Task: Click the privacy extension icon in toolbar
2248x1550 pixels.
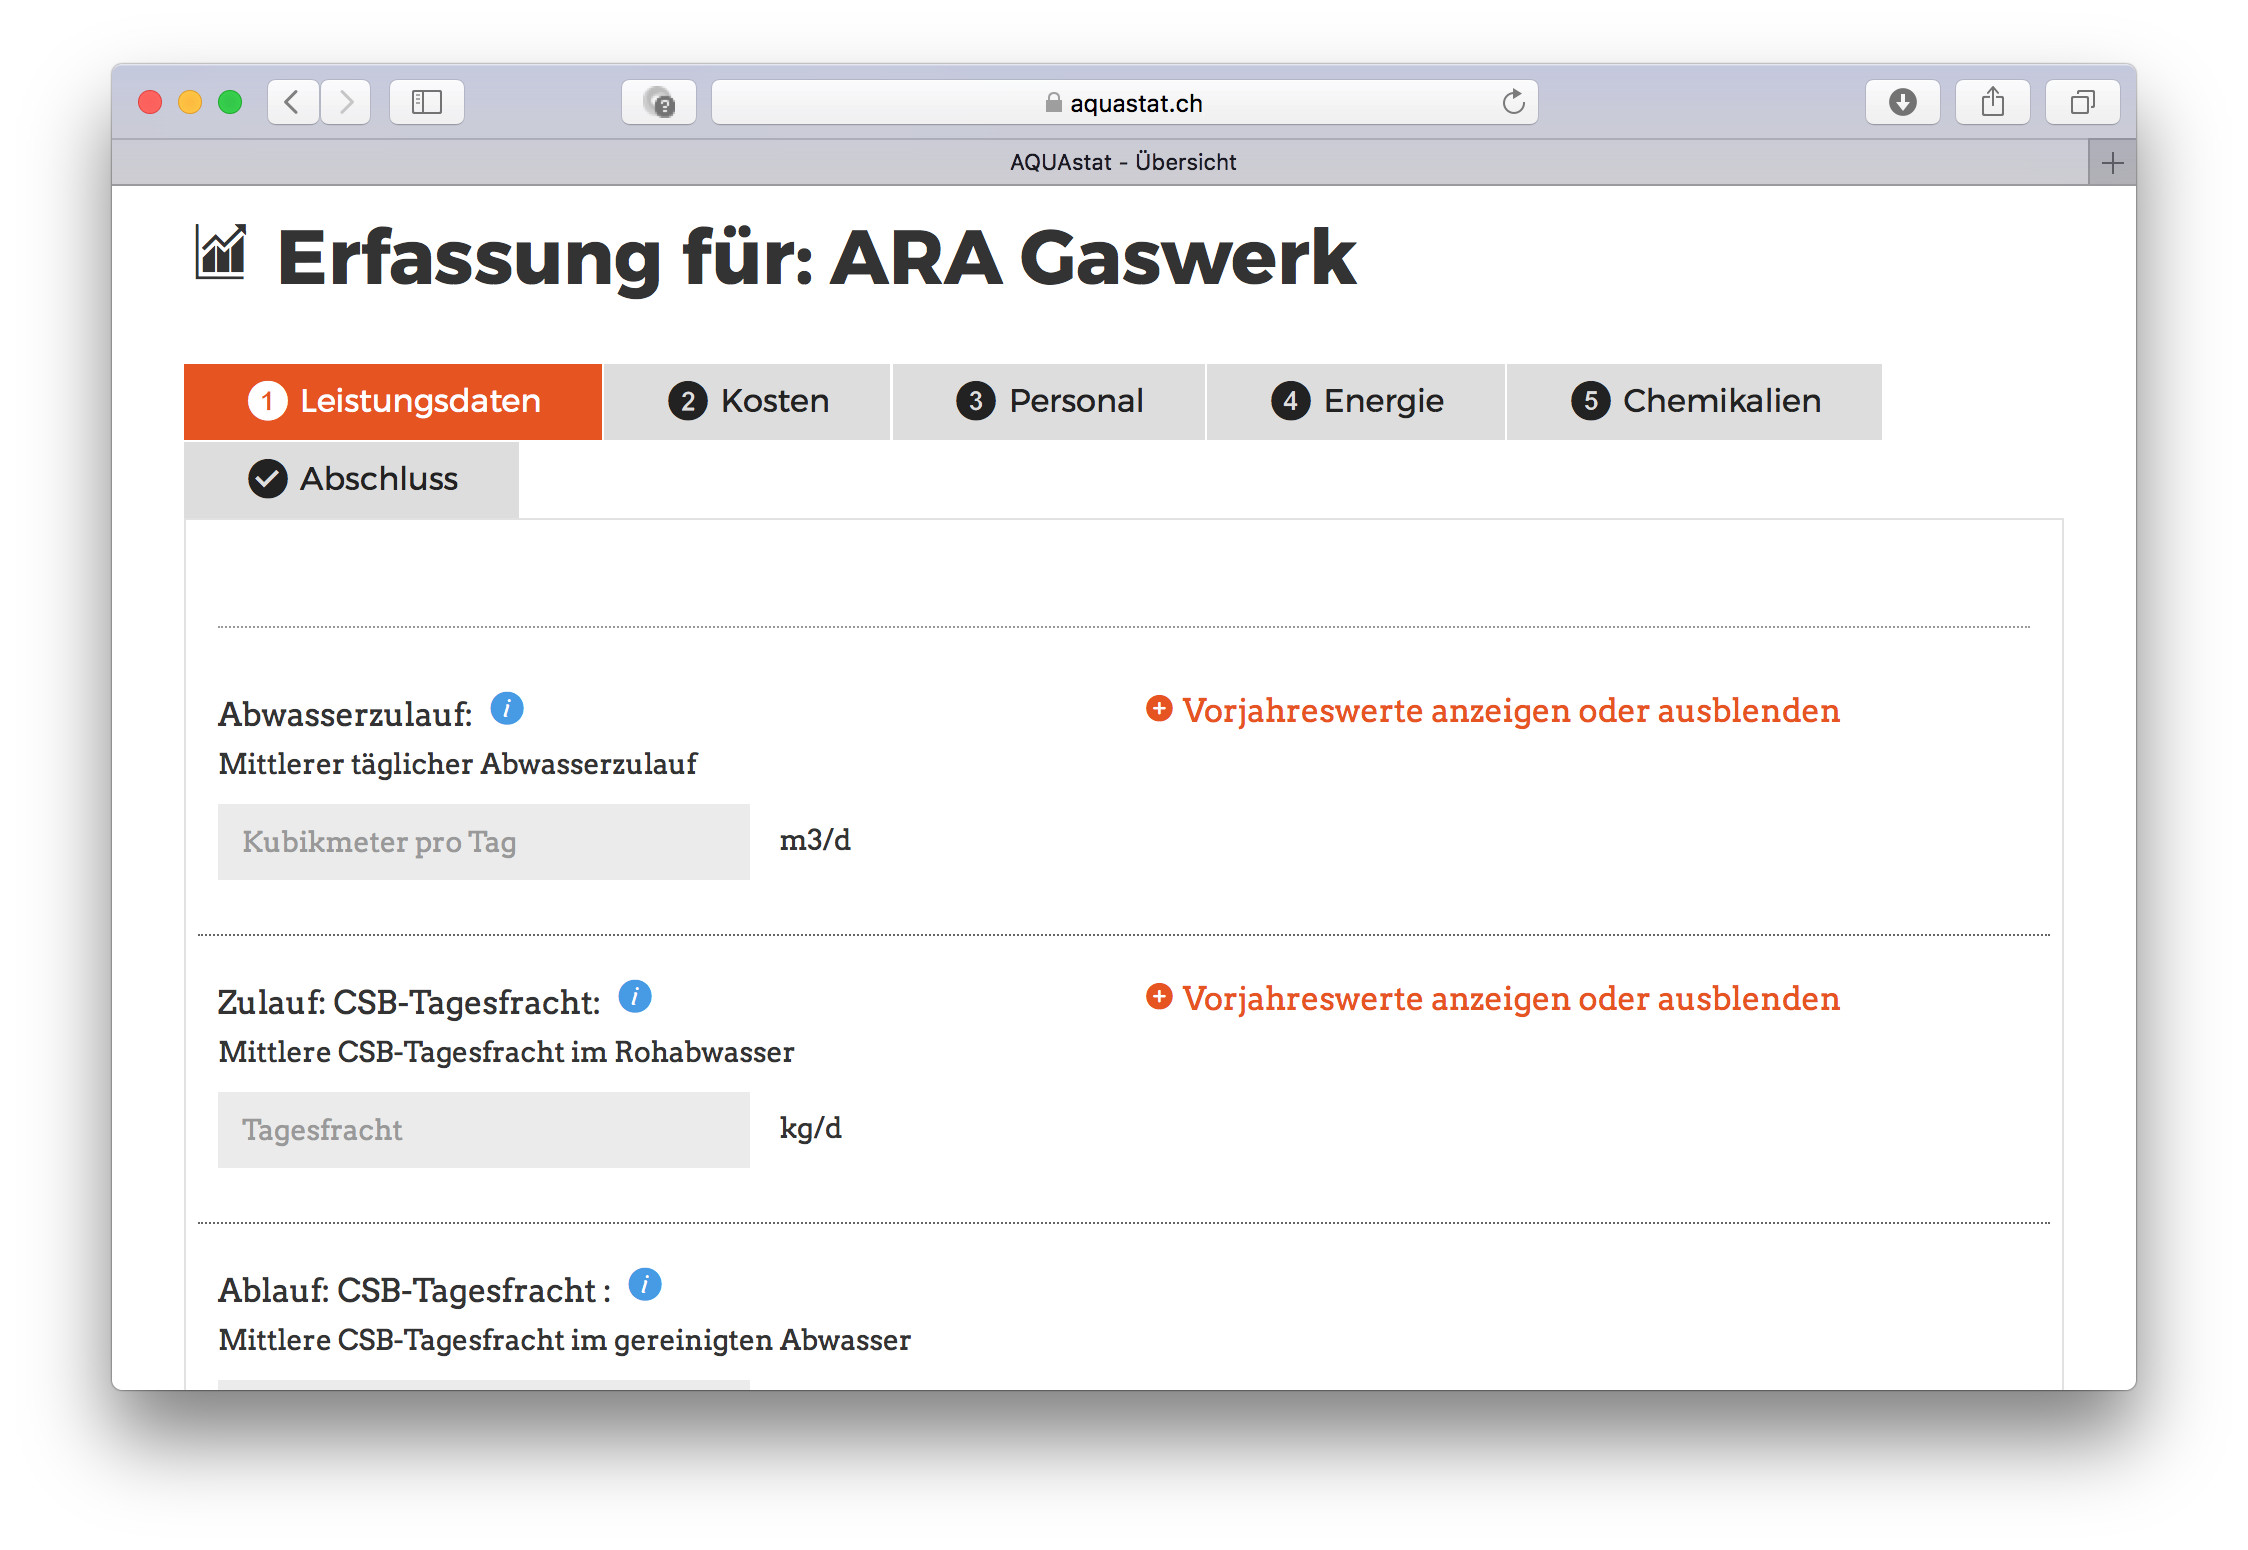Action: [x=659, y=102]
